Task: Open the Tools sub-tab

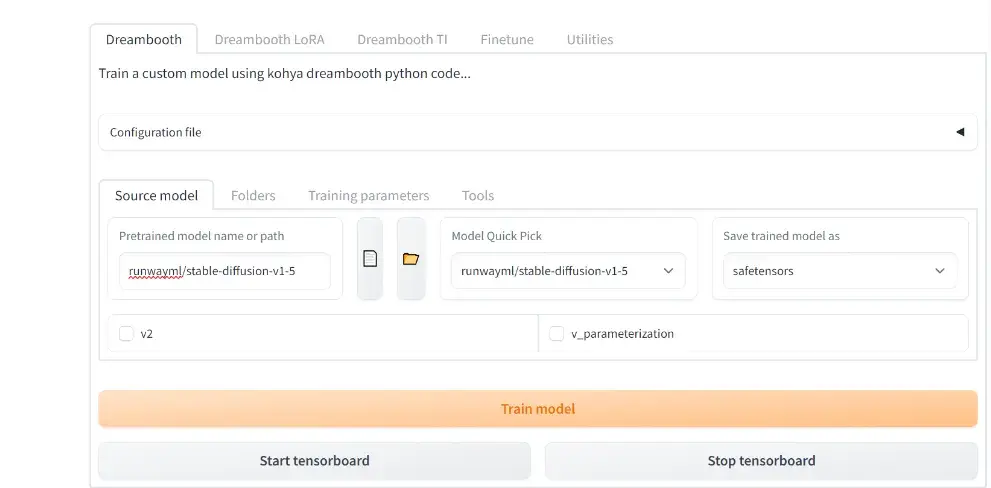Action: click(478, 196)
